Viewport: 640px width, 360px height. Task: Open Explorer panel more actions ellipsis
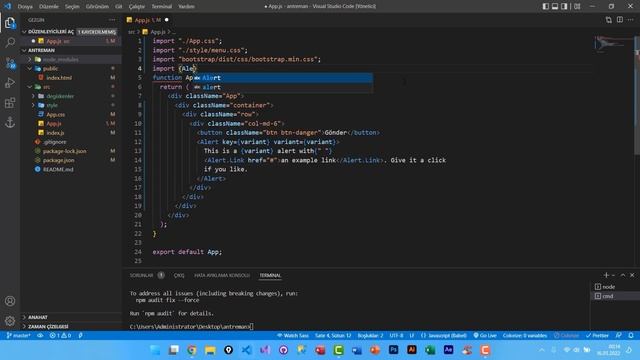point(112,20)
